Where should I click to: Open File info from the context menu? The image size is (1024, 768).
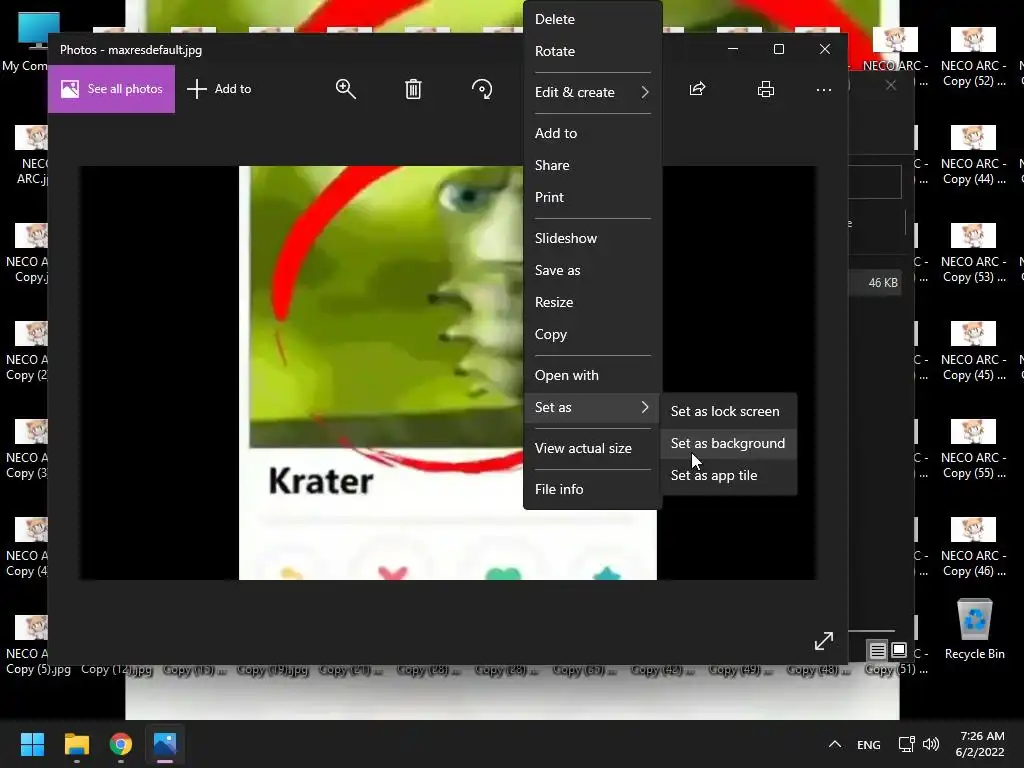(592, 489)
